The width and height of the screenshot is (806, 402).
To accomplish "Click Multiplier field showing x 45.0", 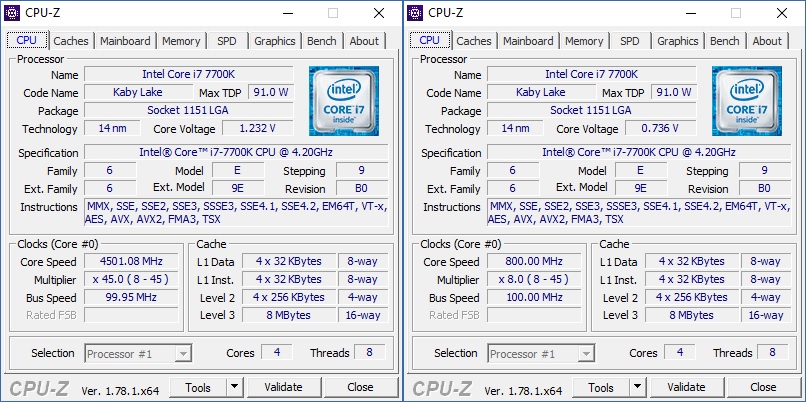I will [131, 280].
